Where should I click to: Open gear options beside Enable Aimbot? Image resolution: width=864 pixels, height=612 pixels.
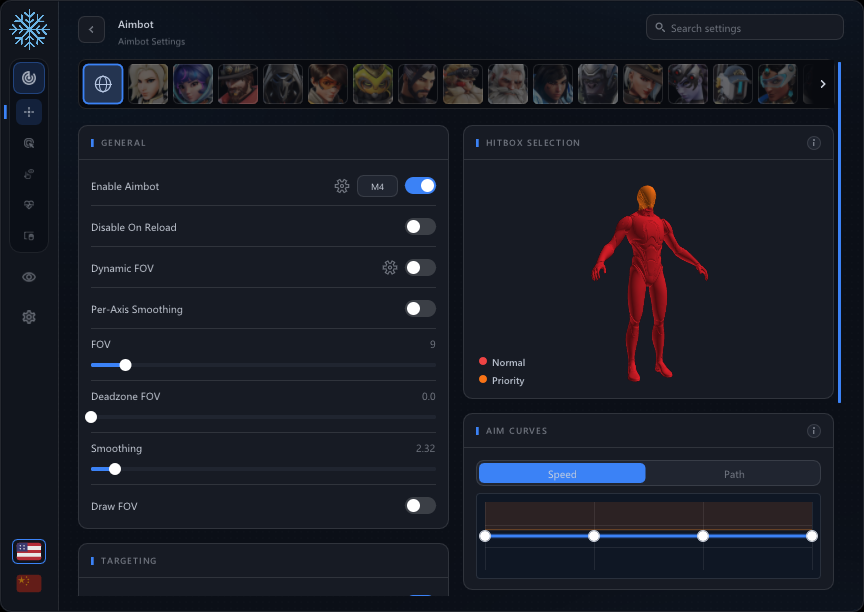coord(342,186)
